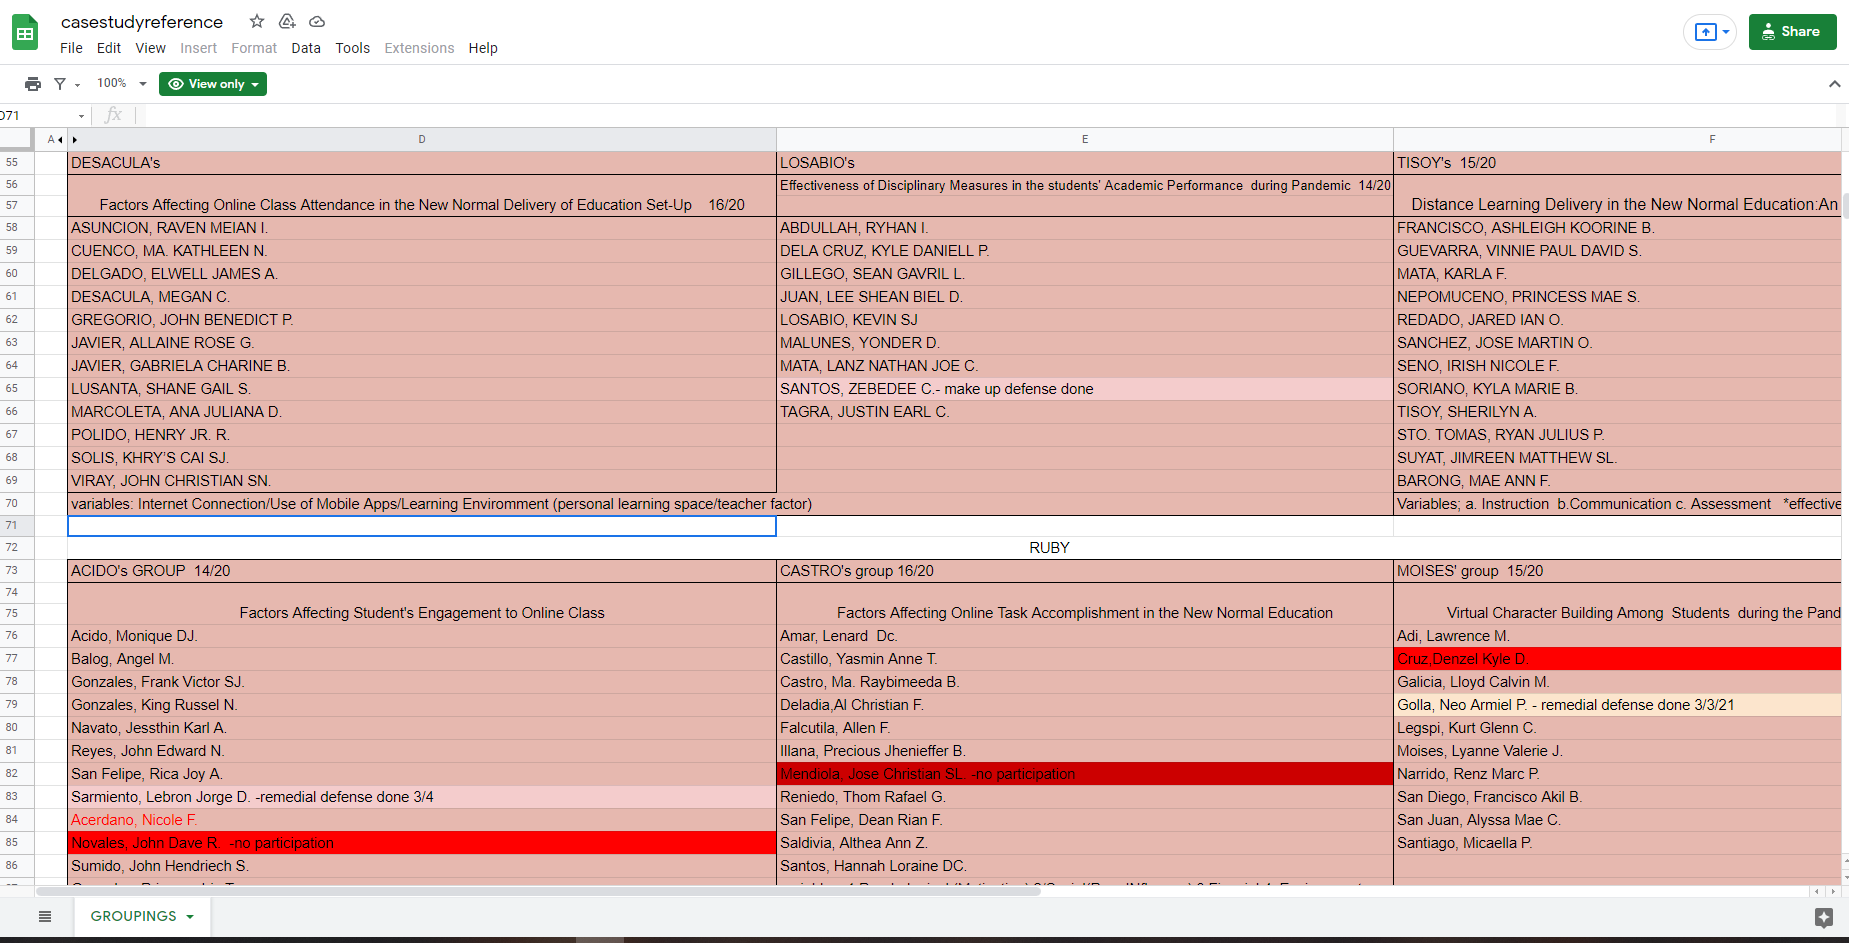Select column E header
Viewport: 1849px width, 943px height.
tap(1085, 140)
